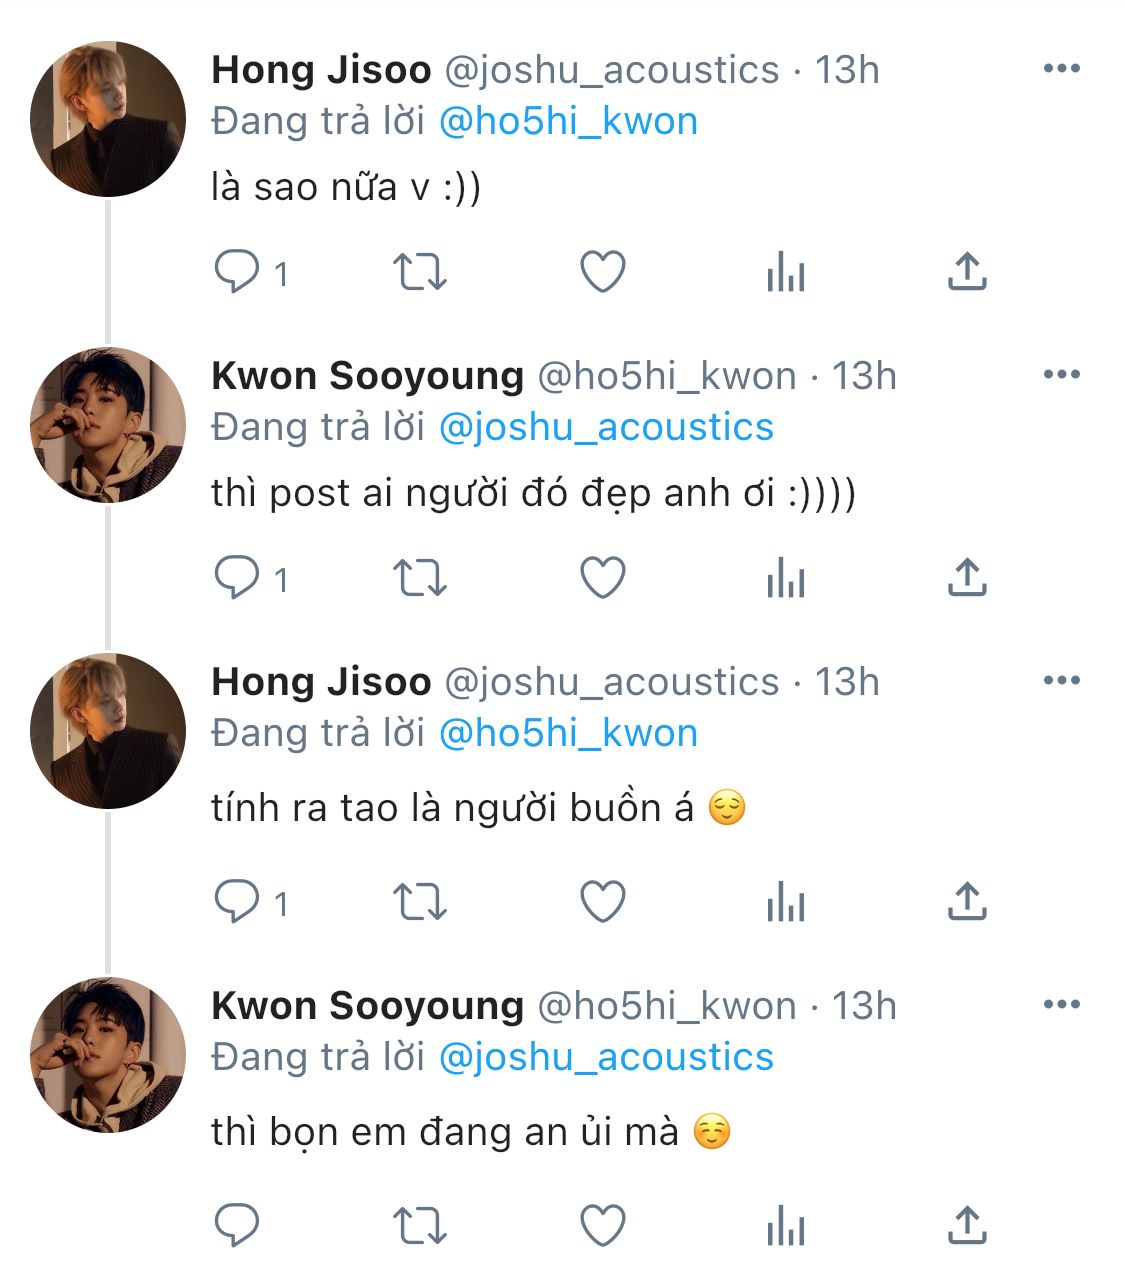Viewport: 1125px width, 1261px height.
Task: Share the 'tính ra tao là người buồn' tweet
Action: coord(967,903)
